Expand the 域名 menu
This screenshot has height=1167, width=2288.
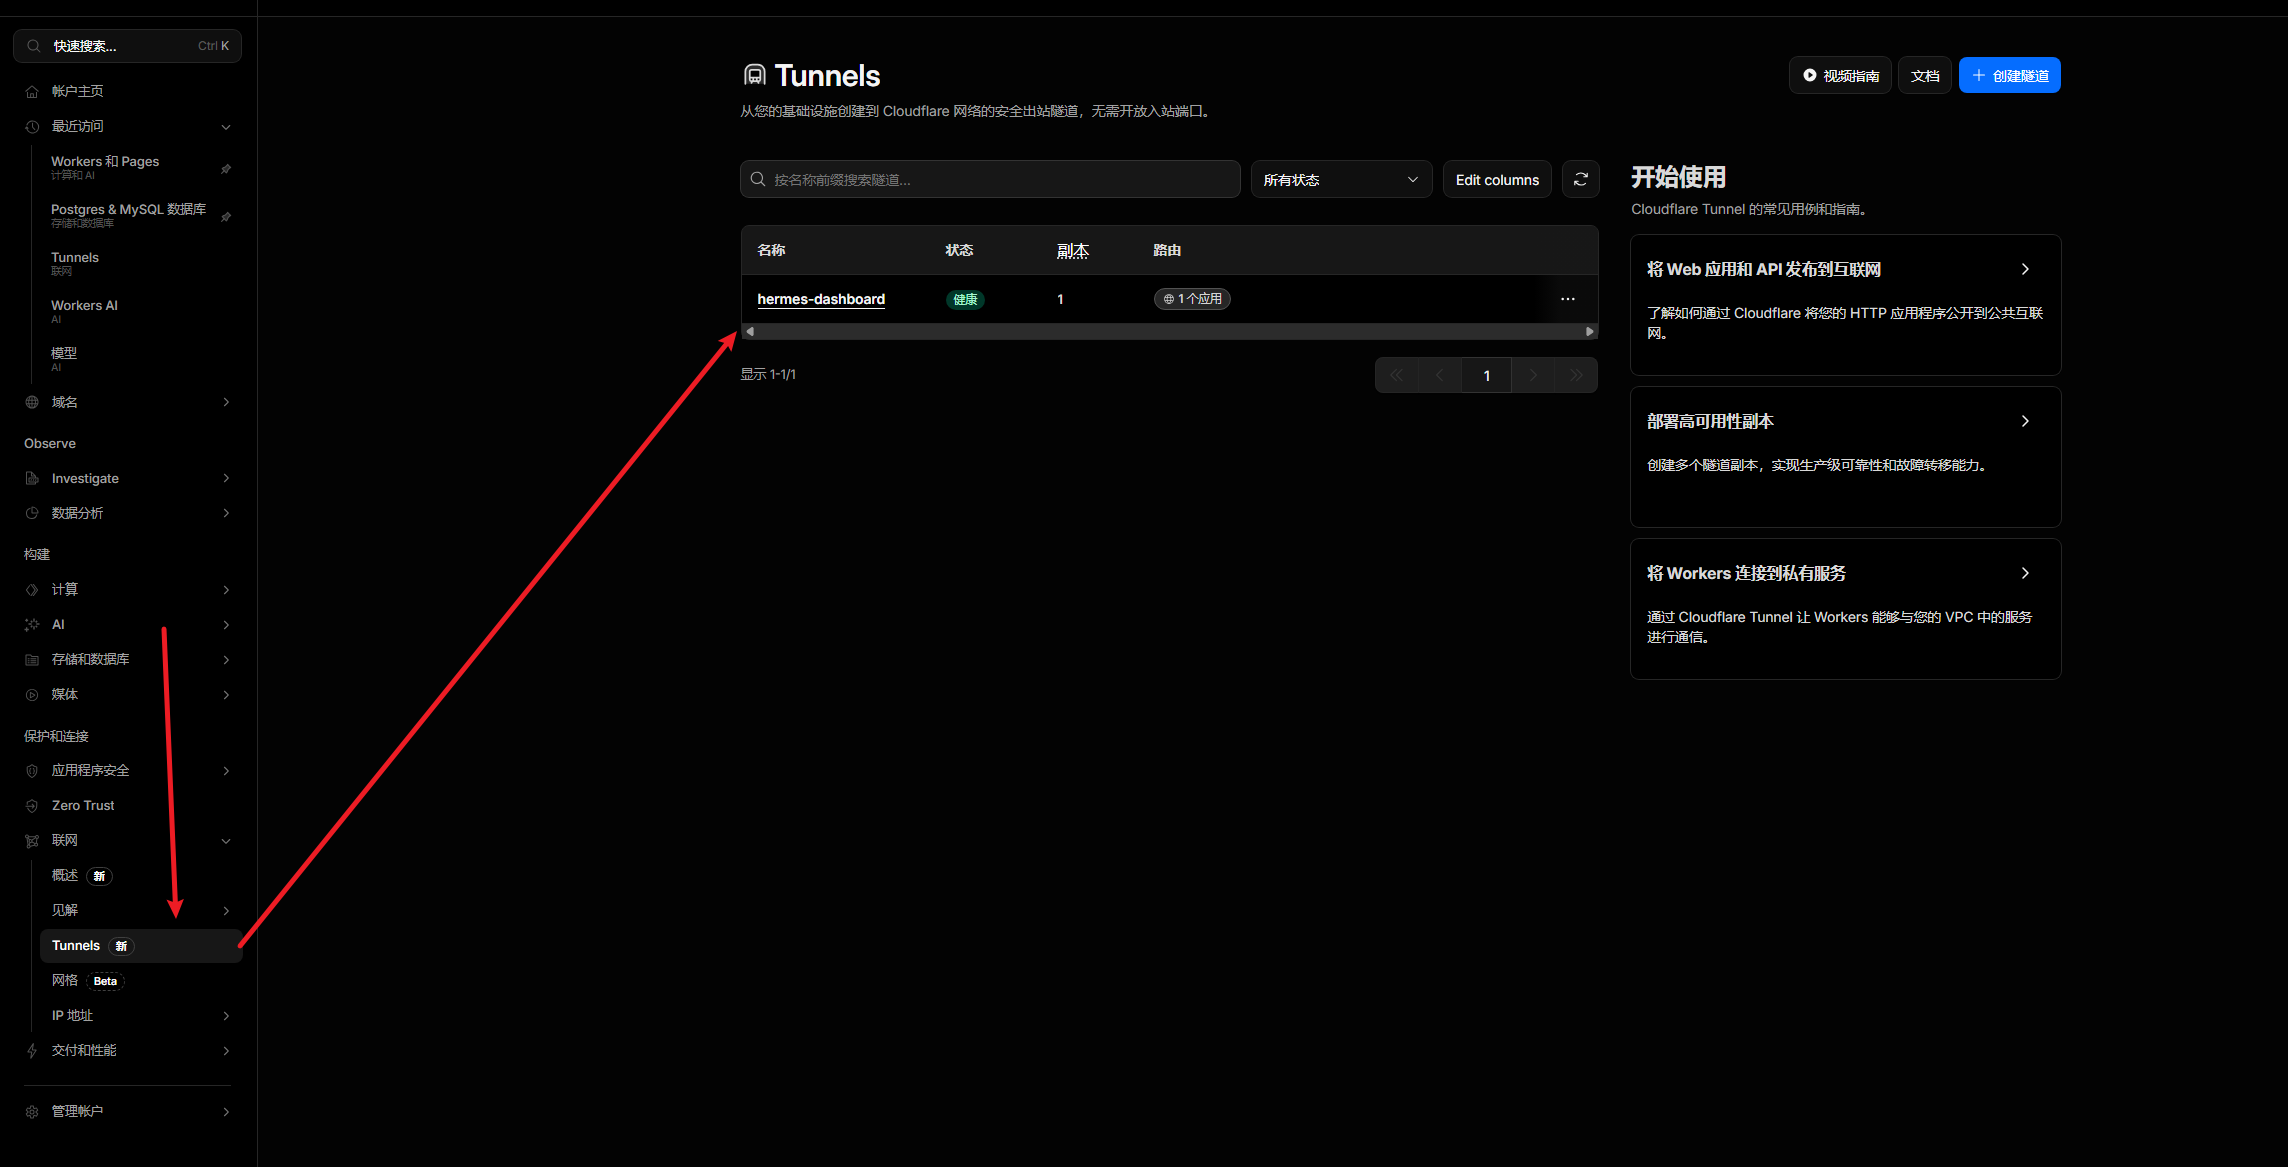(226, 402)
